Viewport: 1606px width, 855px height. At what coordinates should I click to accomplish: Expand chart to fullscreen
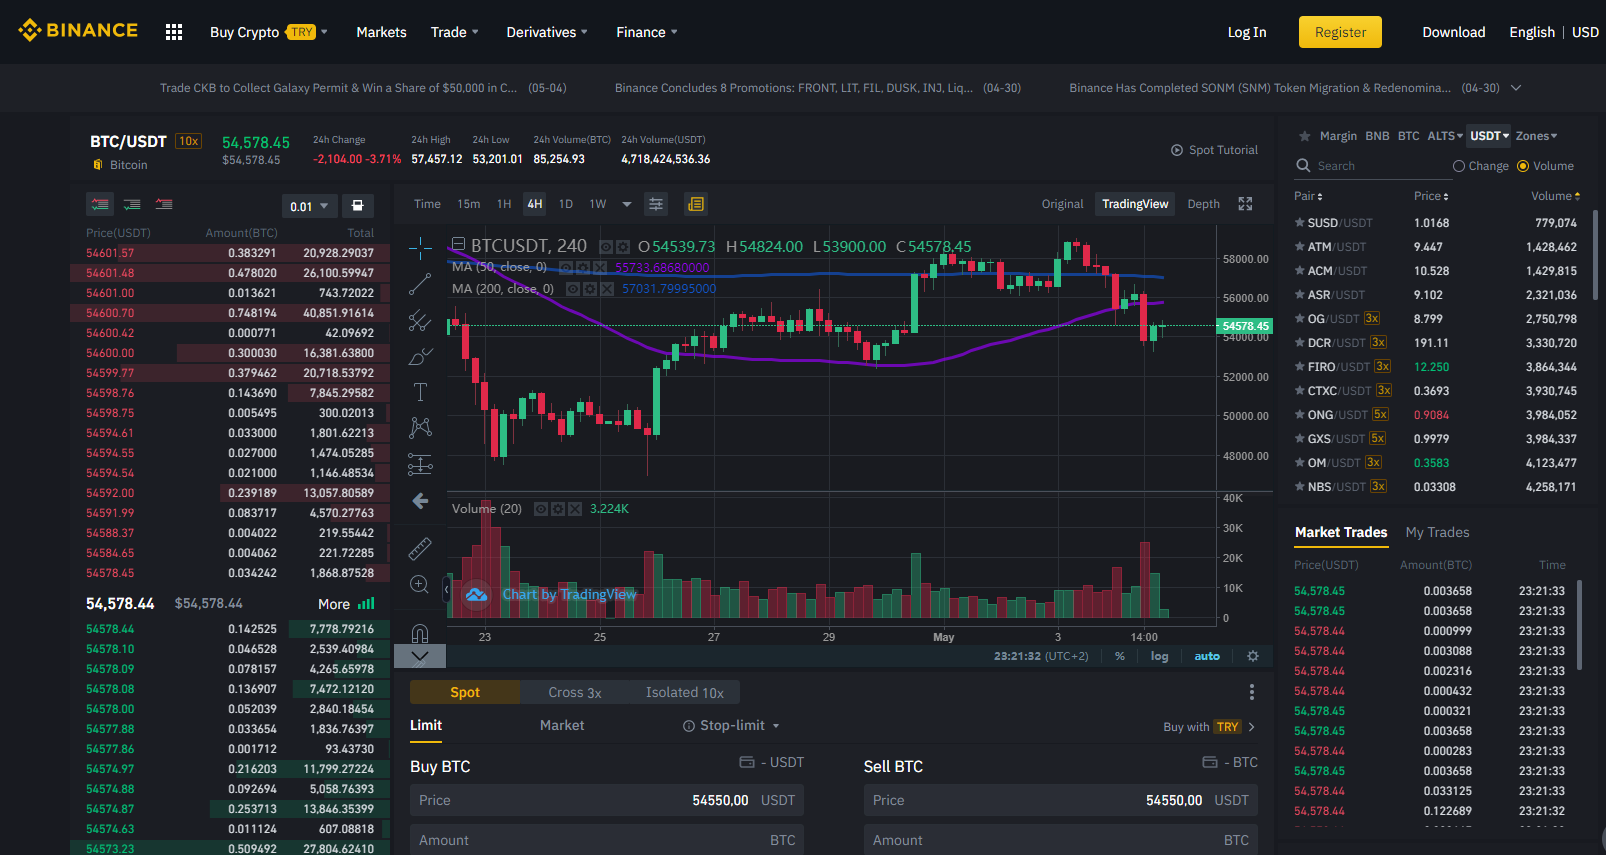click(1245, 204)
